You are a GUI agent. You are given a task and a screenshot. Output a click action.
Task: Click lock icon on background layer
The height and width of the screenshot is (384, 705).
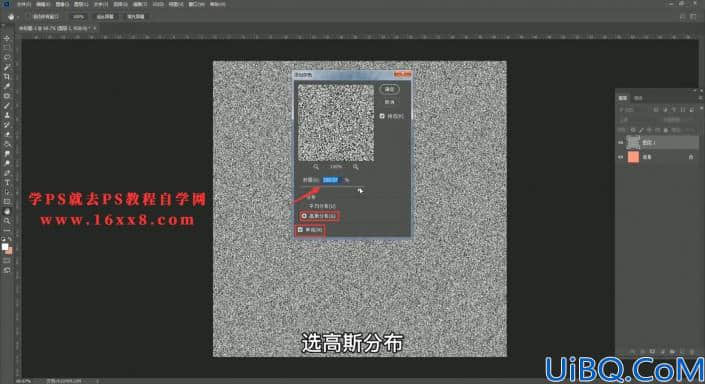tap(691, 157)
